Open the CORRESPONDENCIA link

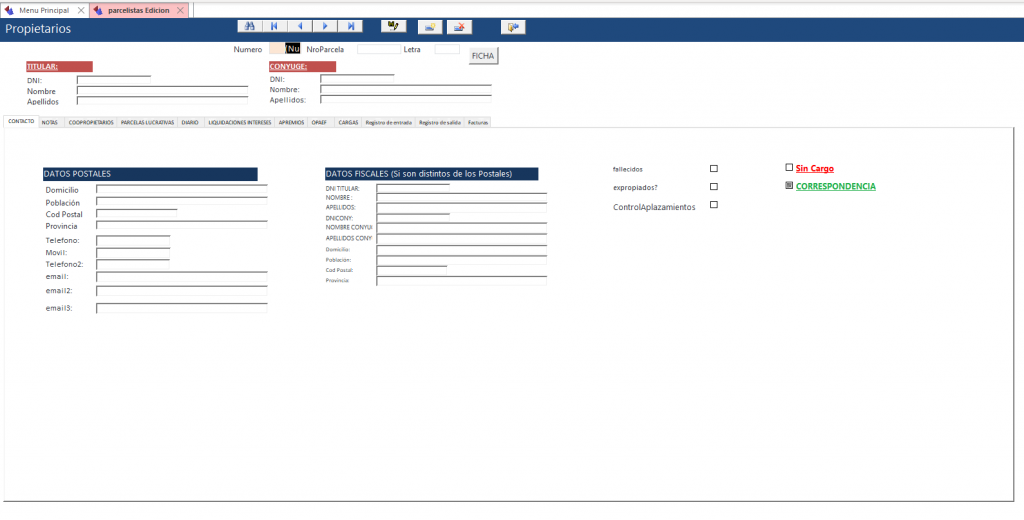(835, 186)
